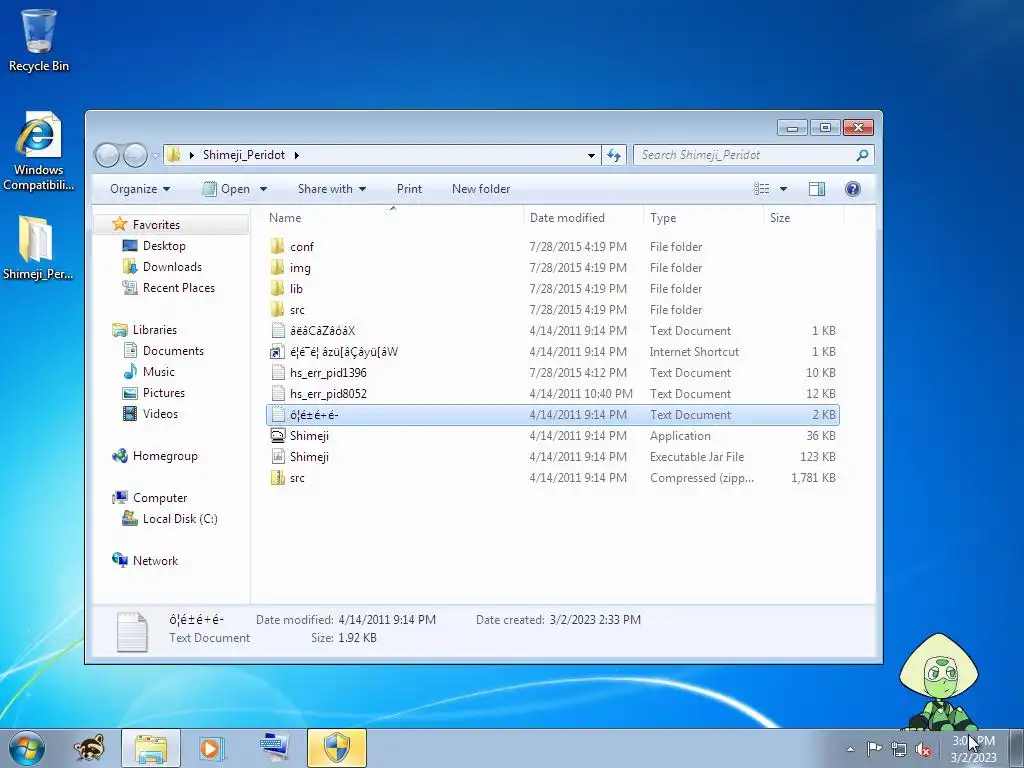
Task: Select the Shimeji Executable Jar File
Action: [x=552, y=456]
